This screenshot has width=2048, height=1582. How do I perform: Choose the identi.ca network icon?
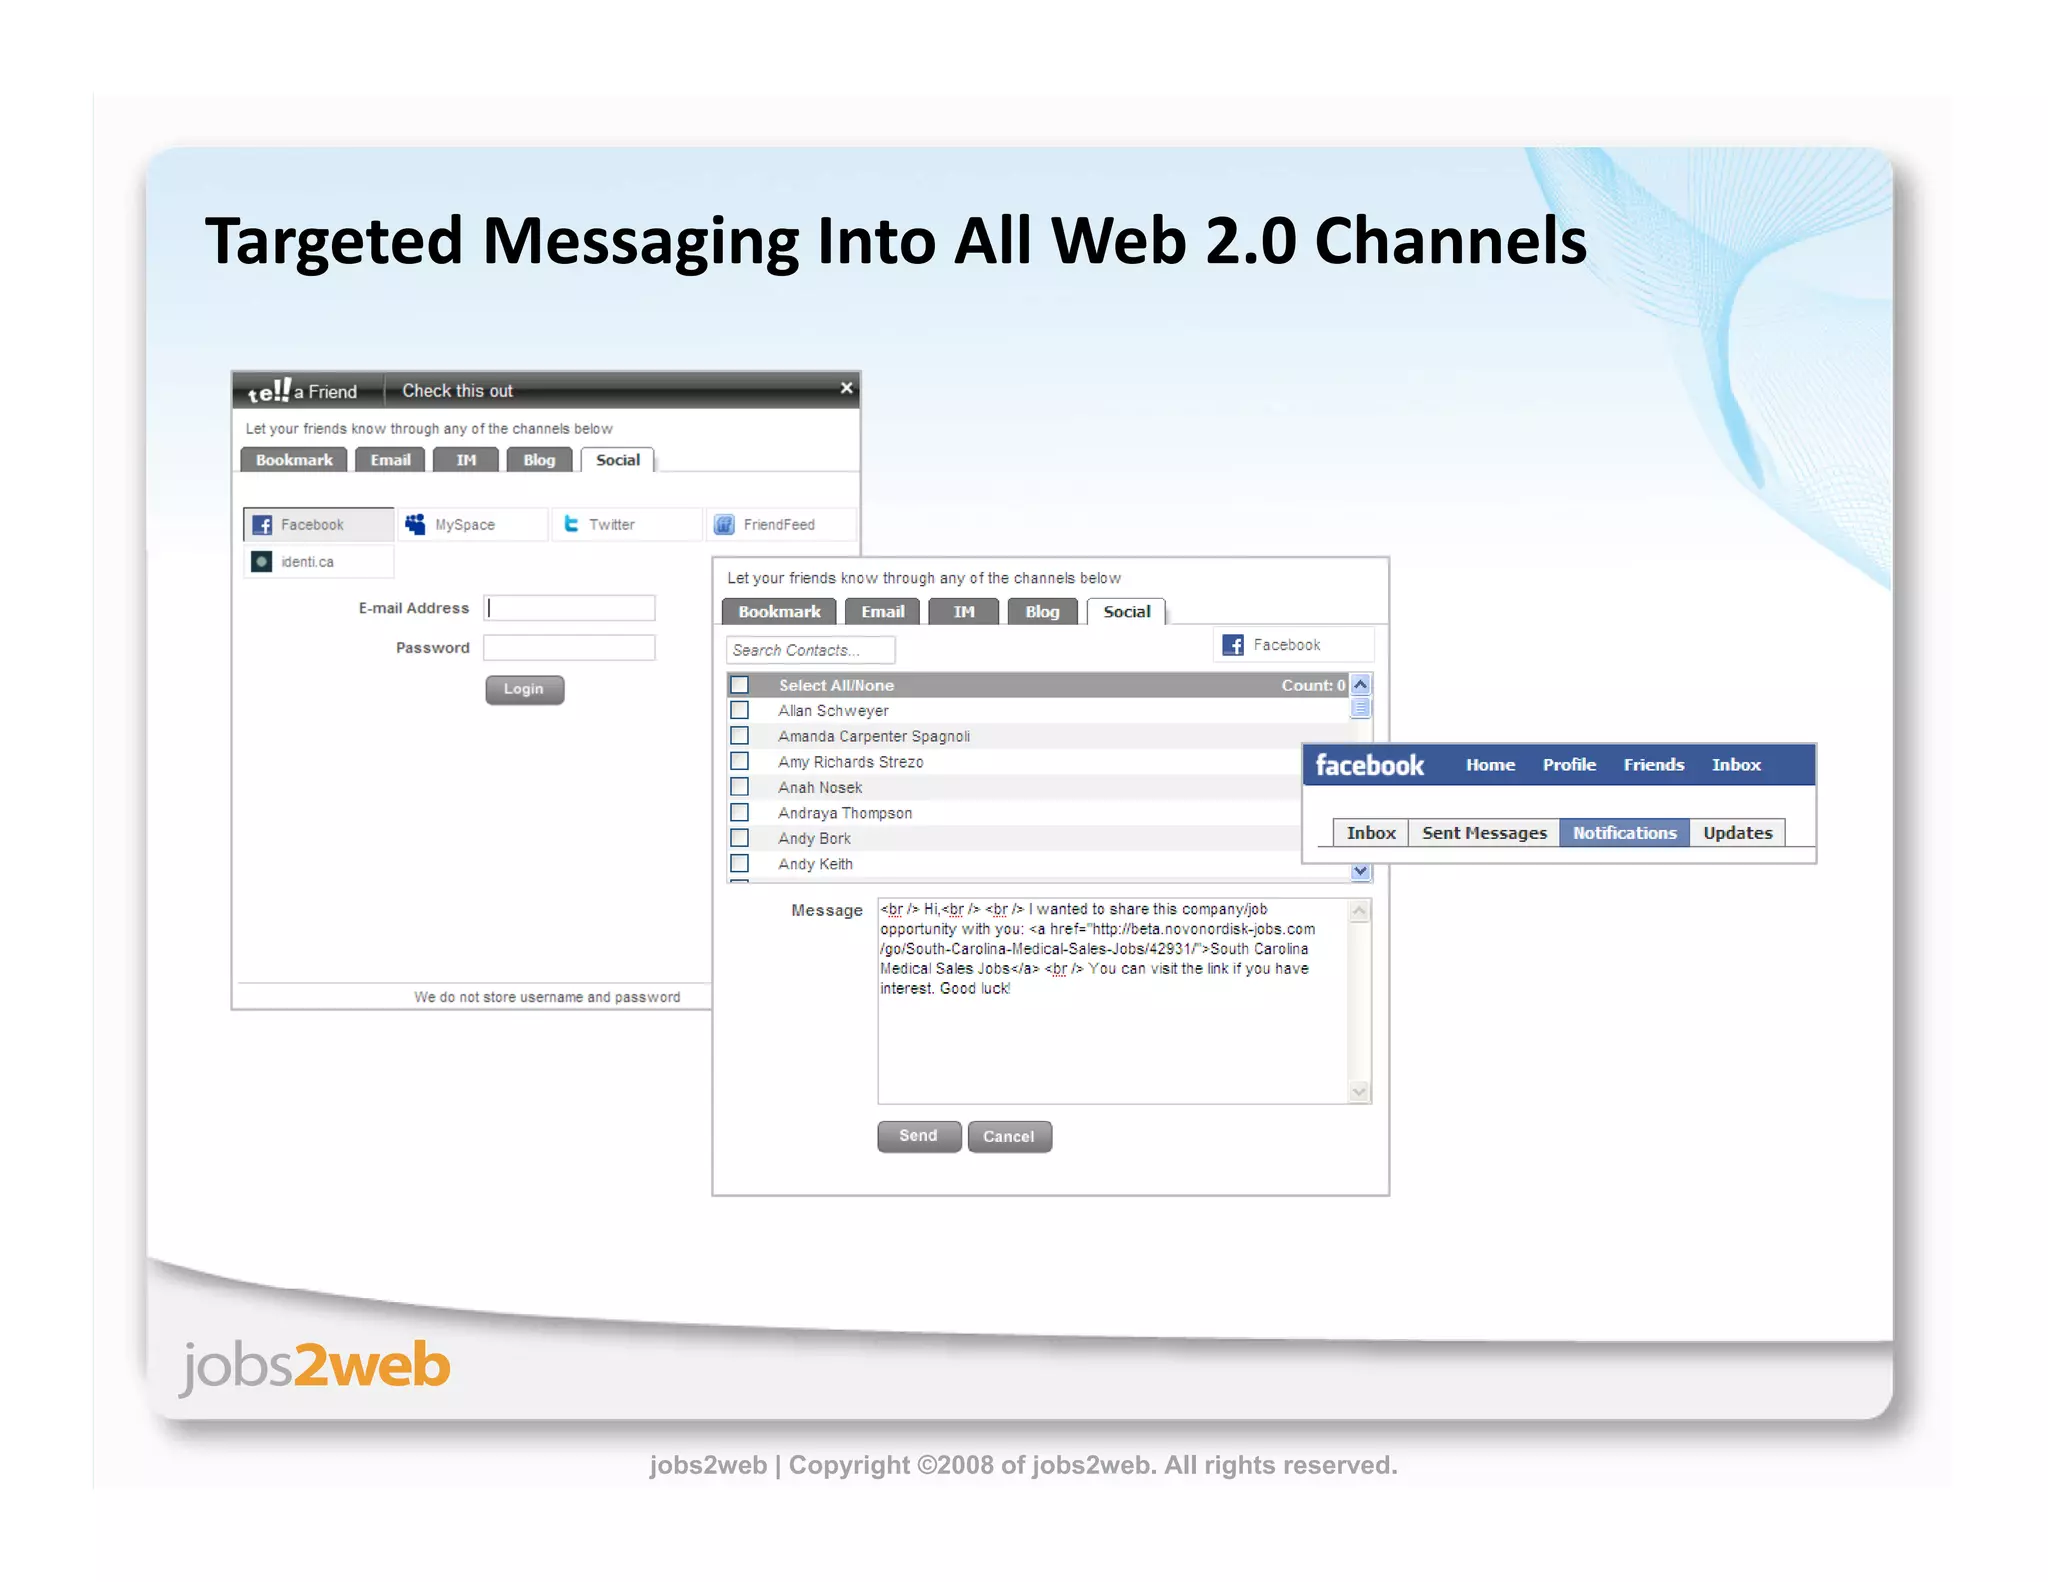tap(262, 562)
